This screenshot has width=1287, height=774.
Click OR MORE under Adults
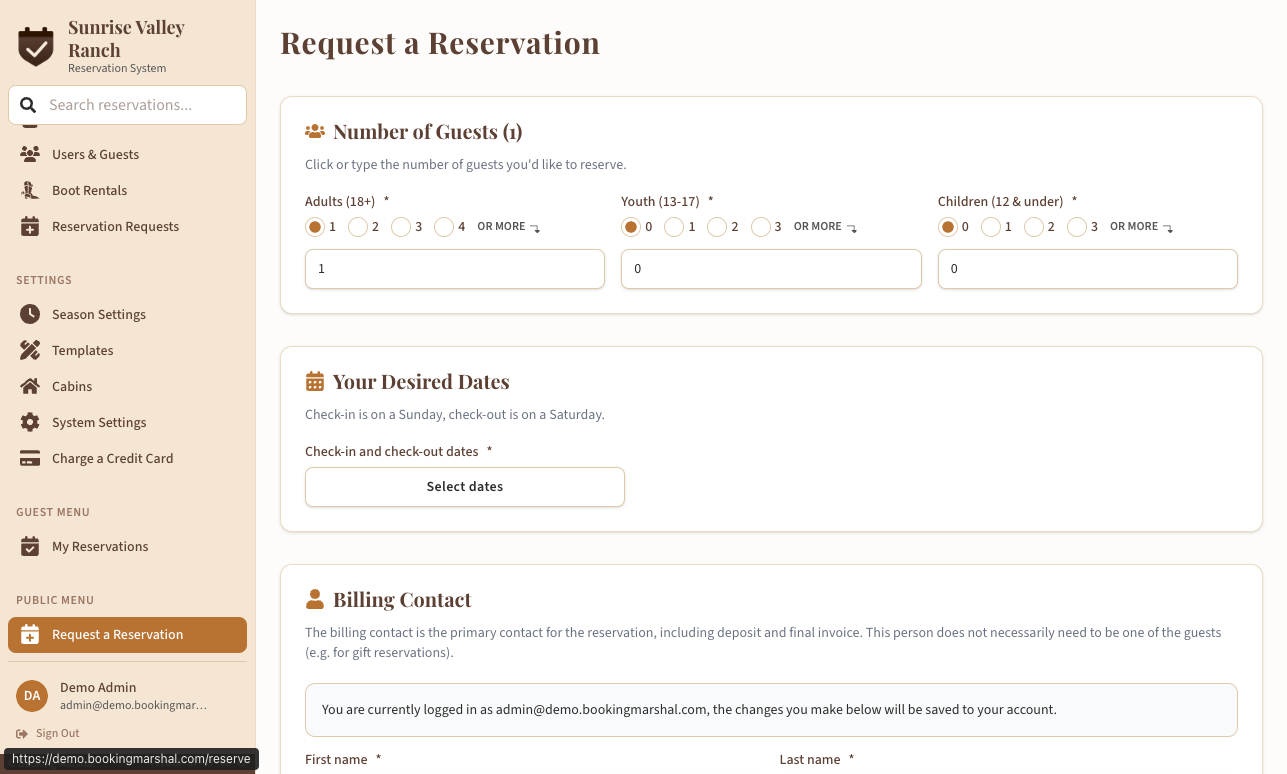509,227
